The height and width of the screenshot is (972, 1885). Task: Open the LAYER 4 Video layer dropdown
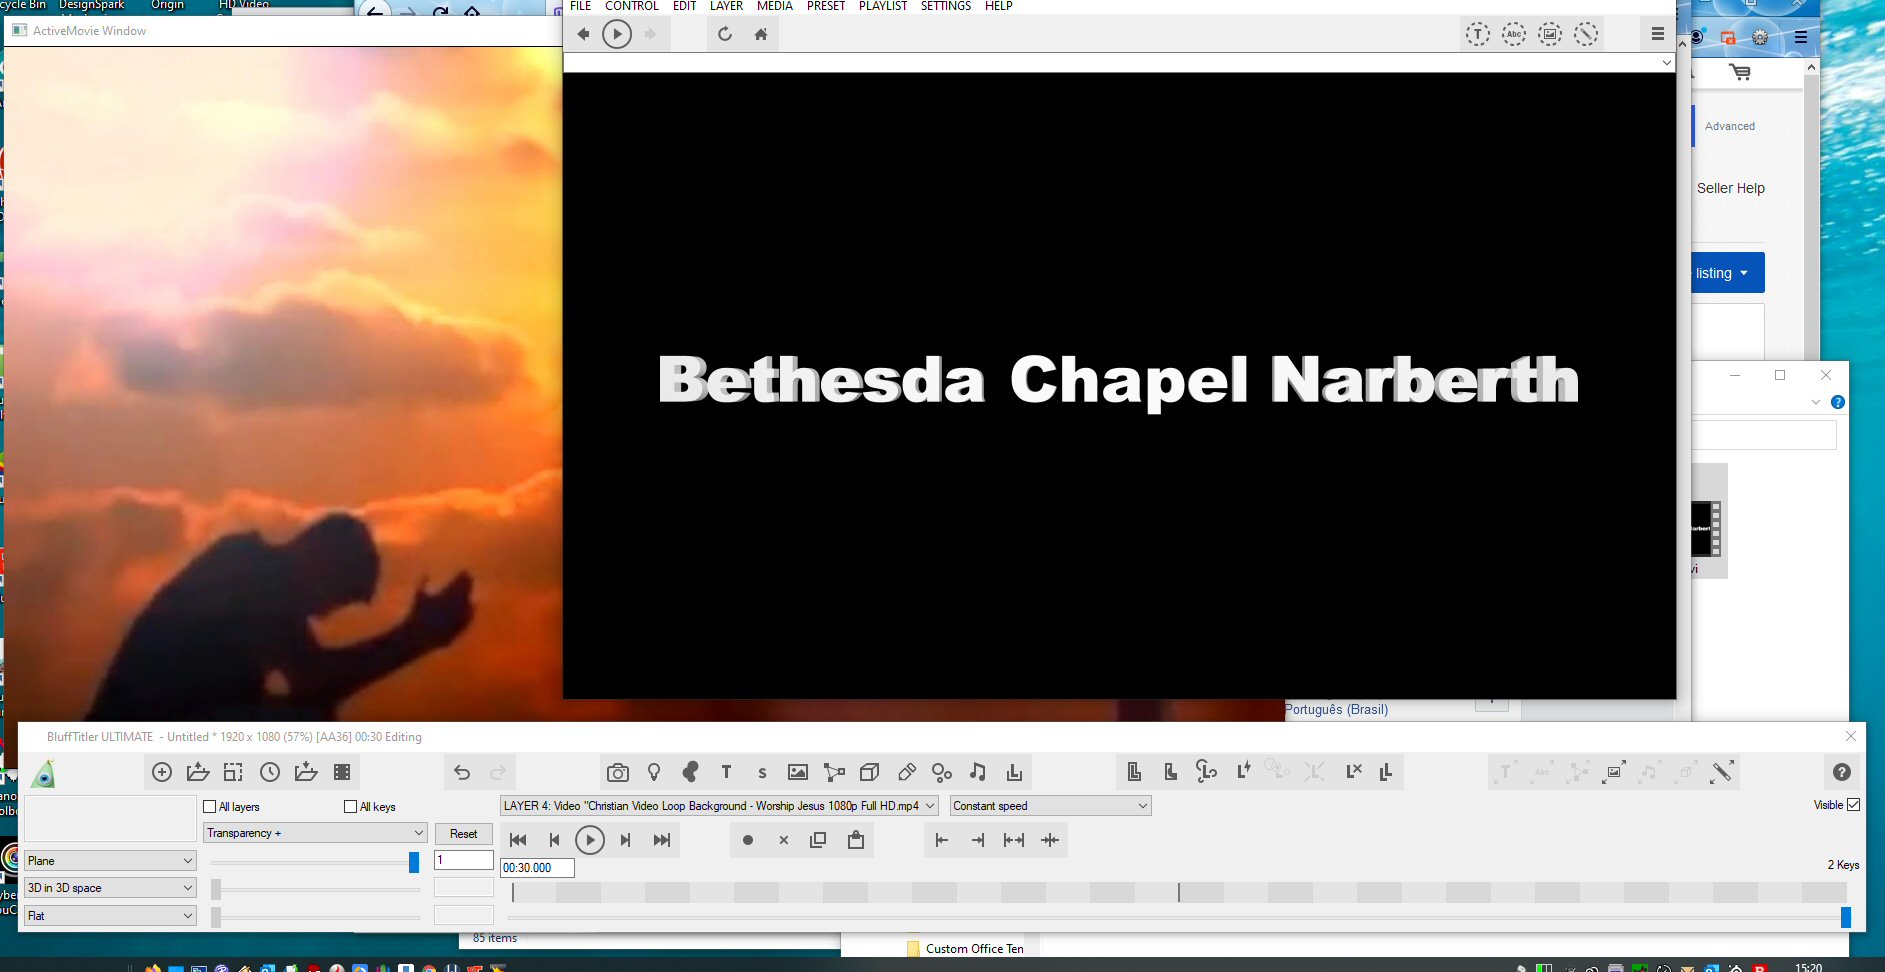[719, 806]
